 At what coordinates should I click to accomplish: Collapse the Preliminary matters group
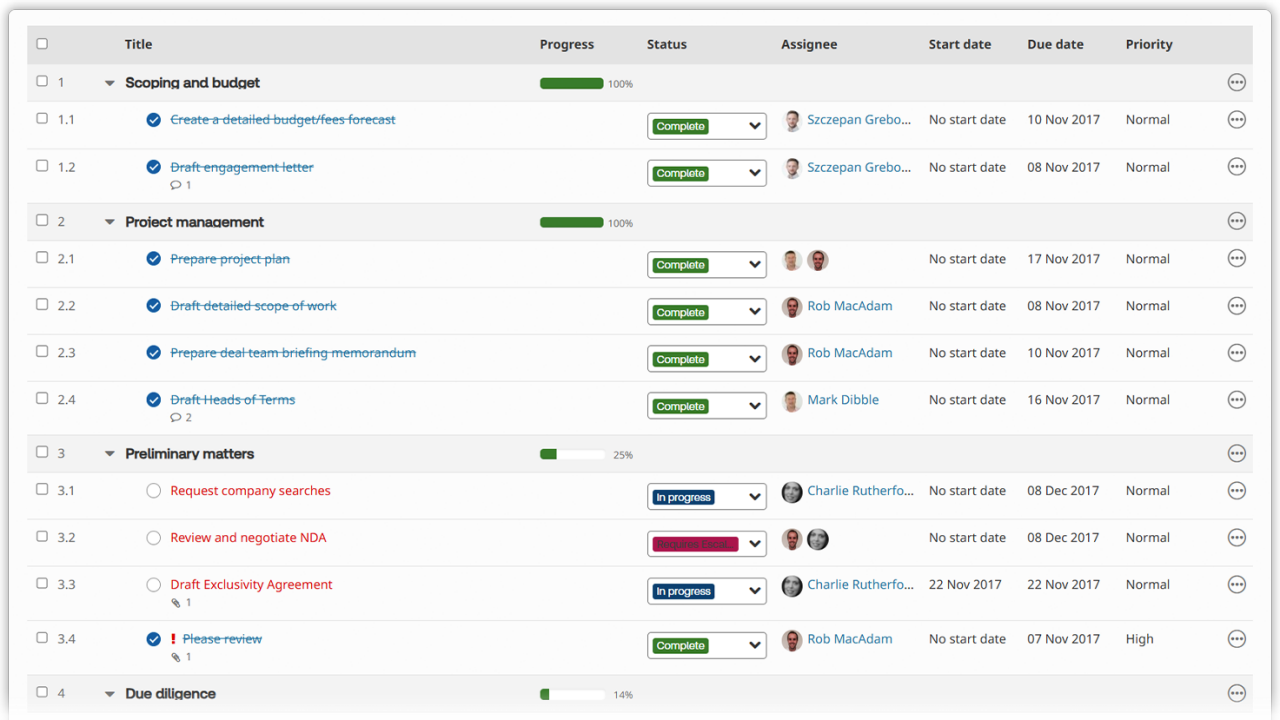[110, 454]
